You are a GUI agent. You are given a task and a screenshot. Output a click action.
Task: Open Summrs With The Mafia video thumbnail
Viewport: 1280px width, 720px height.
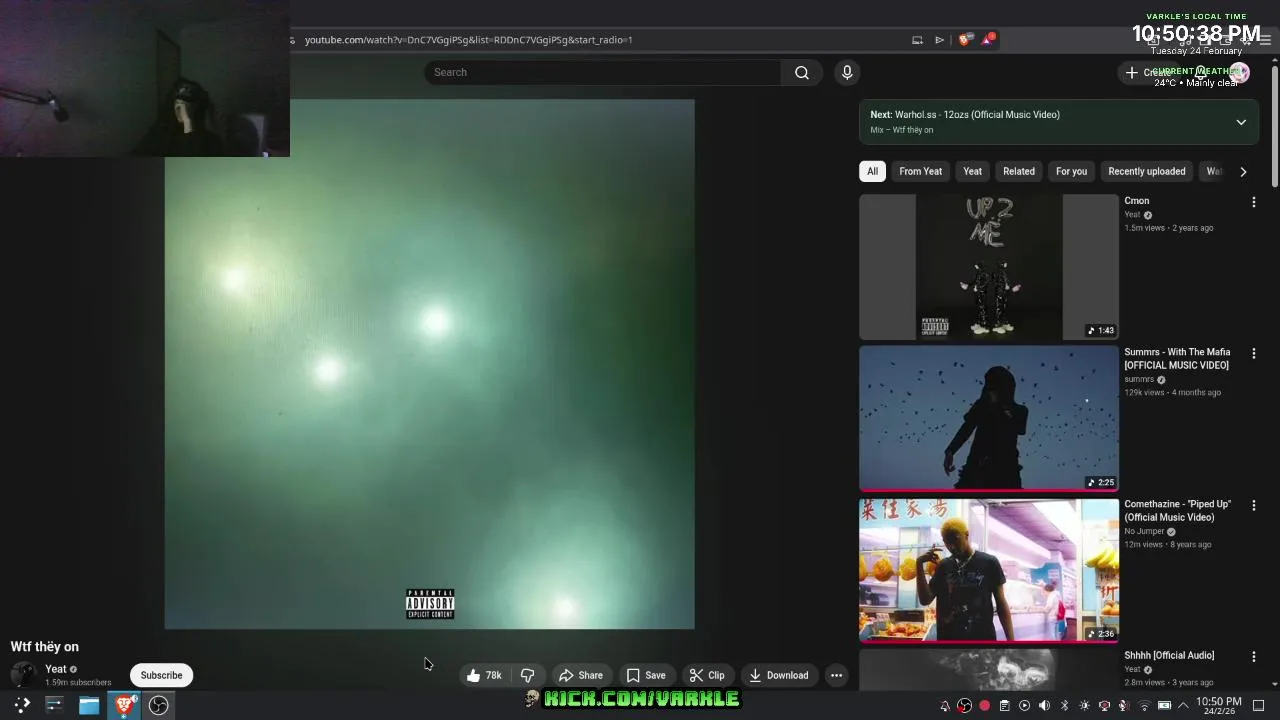pos(989,418)
